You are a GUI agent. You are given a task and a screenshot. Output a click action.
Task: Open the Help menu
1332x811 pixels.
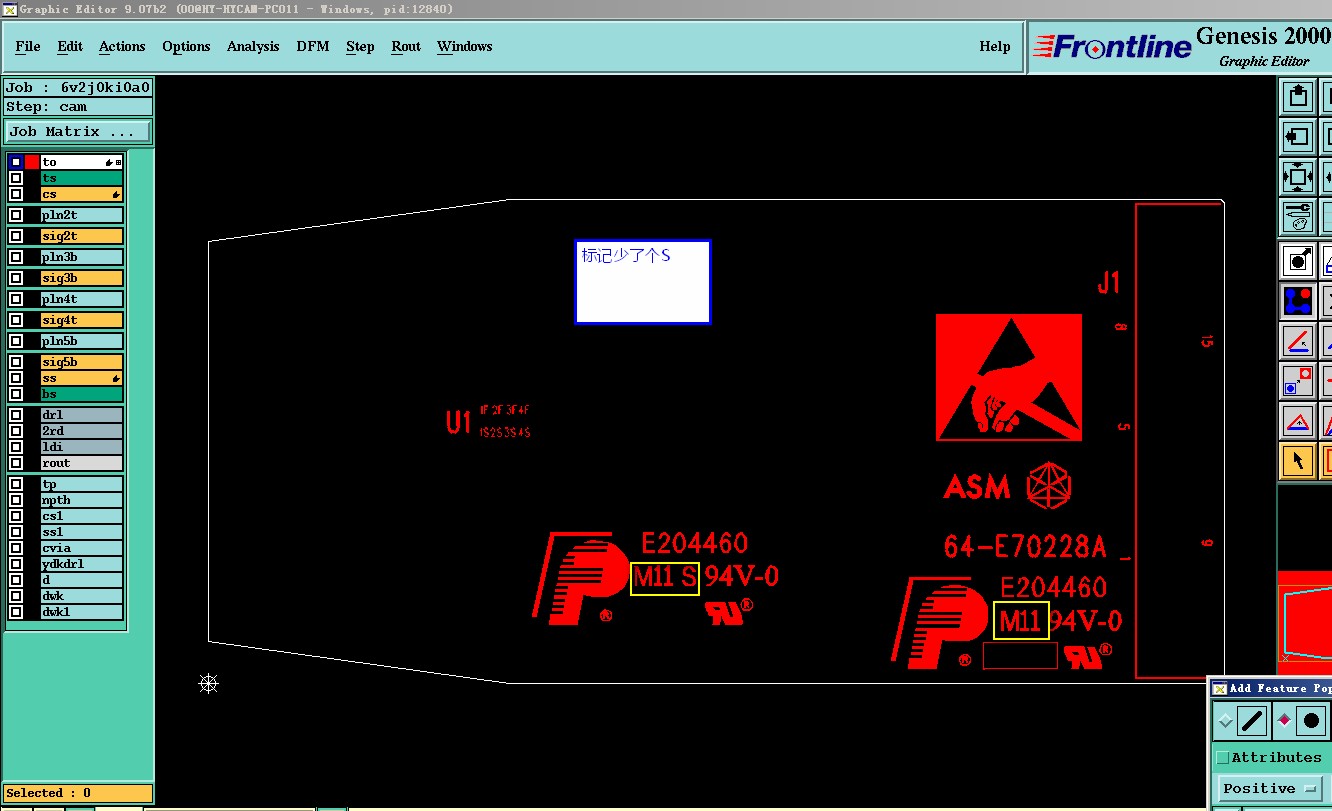click(x=995, y=46)
